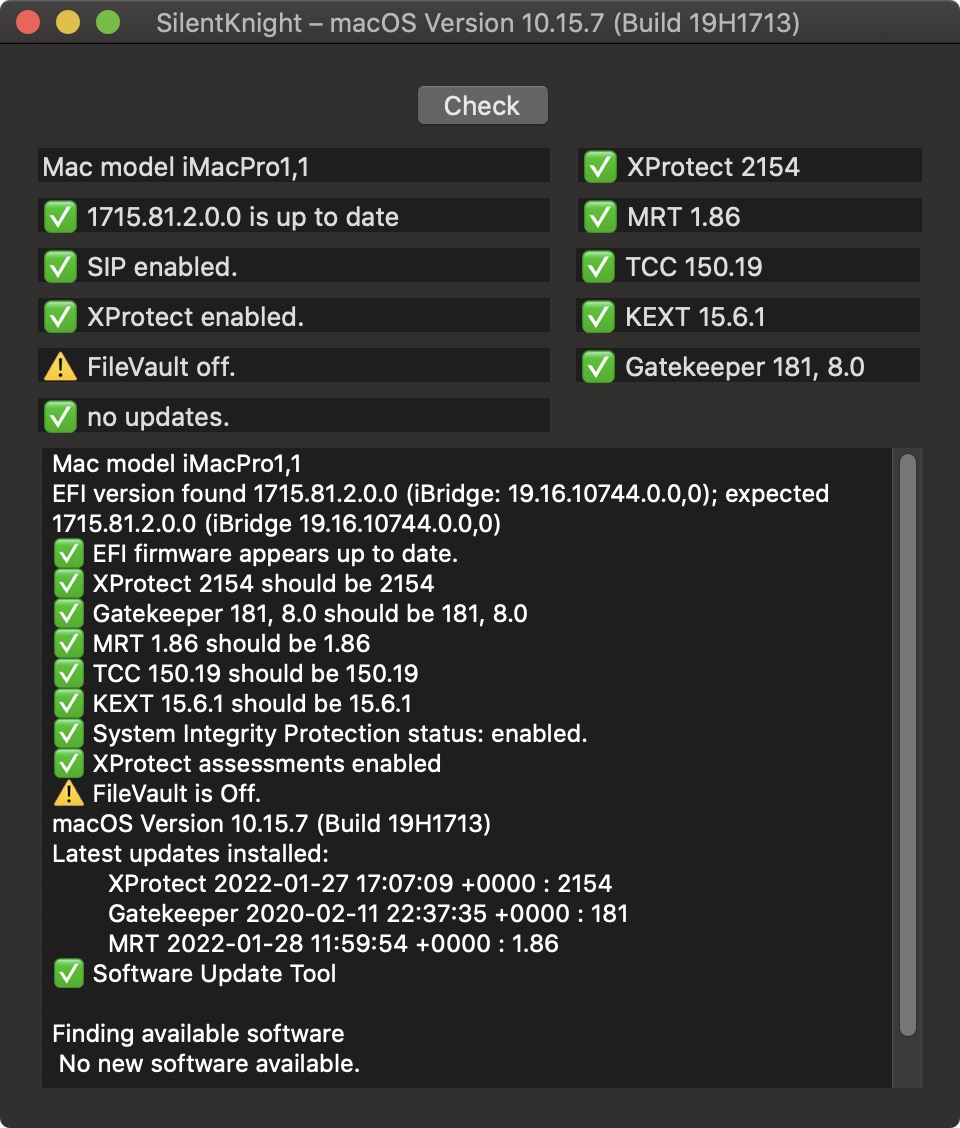Click the checkmark beside Software Update Tool in log
This screenshot has width=960, height=1128.
coord(68,974)
